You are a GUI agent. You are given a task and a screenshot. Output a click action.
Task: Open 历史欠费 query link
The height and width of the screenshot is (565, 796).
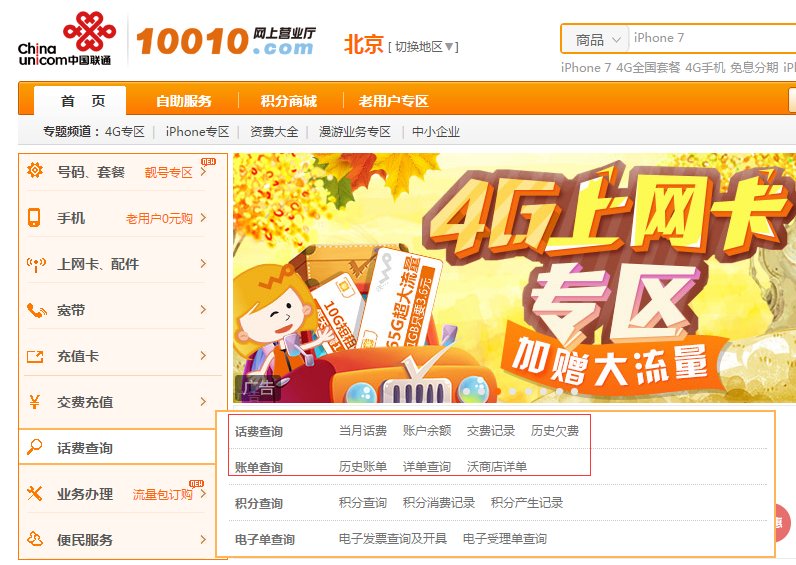pos(555,431)
